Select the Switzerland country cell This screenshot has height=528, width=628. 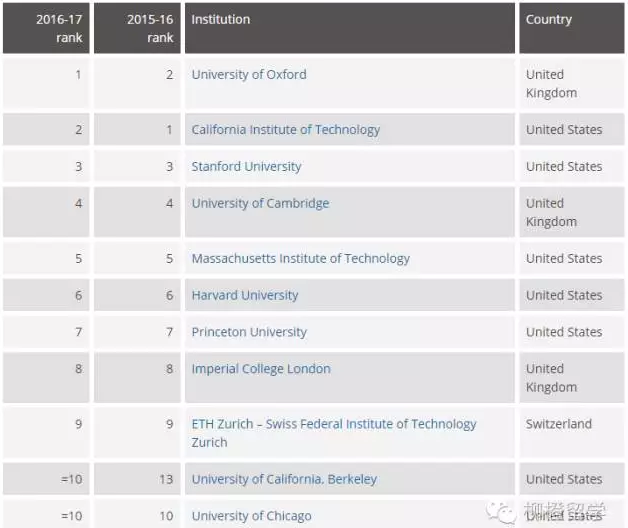[572, 433]
